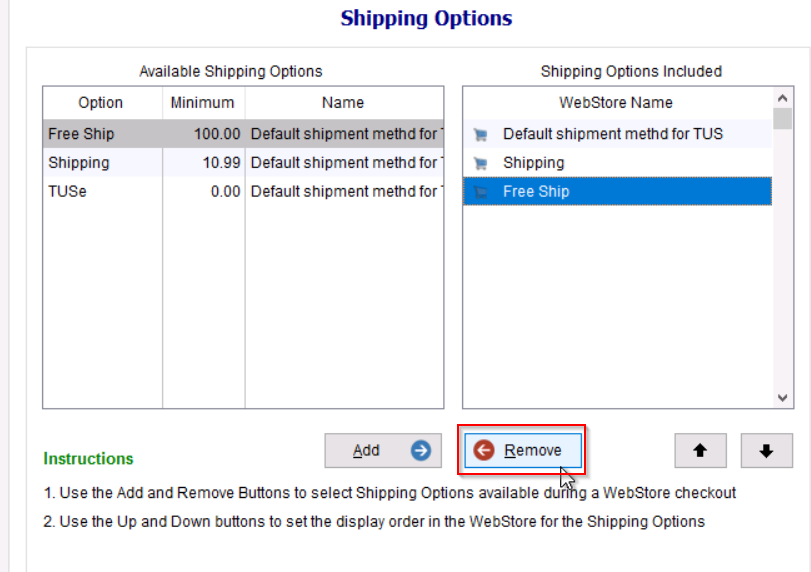Move selected option down with down arrow
Image resolution: width=811 pixels, height=572 pixels.
click(x=766, y=451)
